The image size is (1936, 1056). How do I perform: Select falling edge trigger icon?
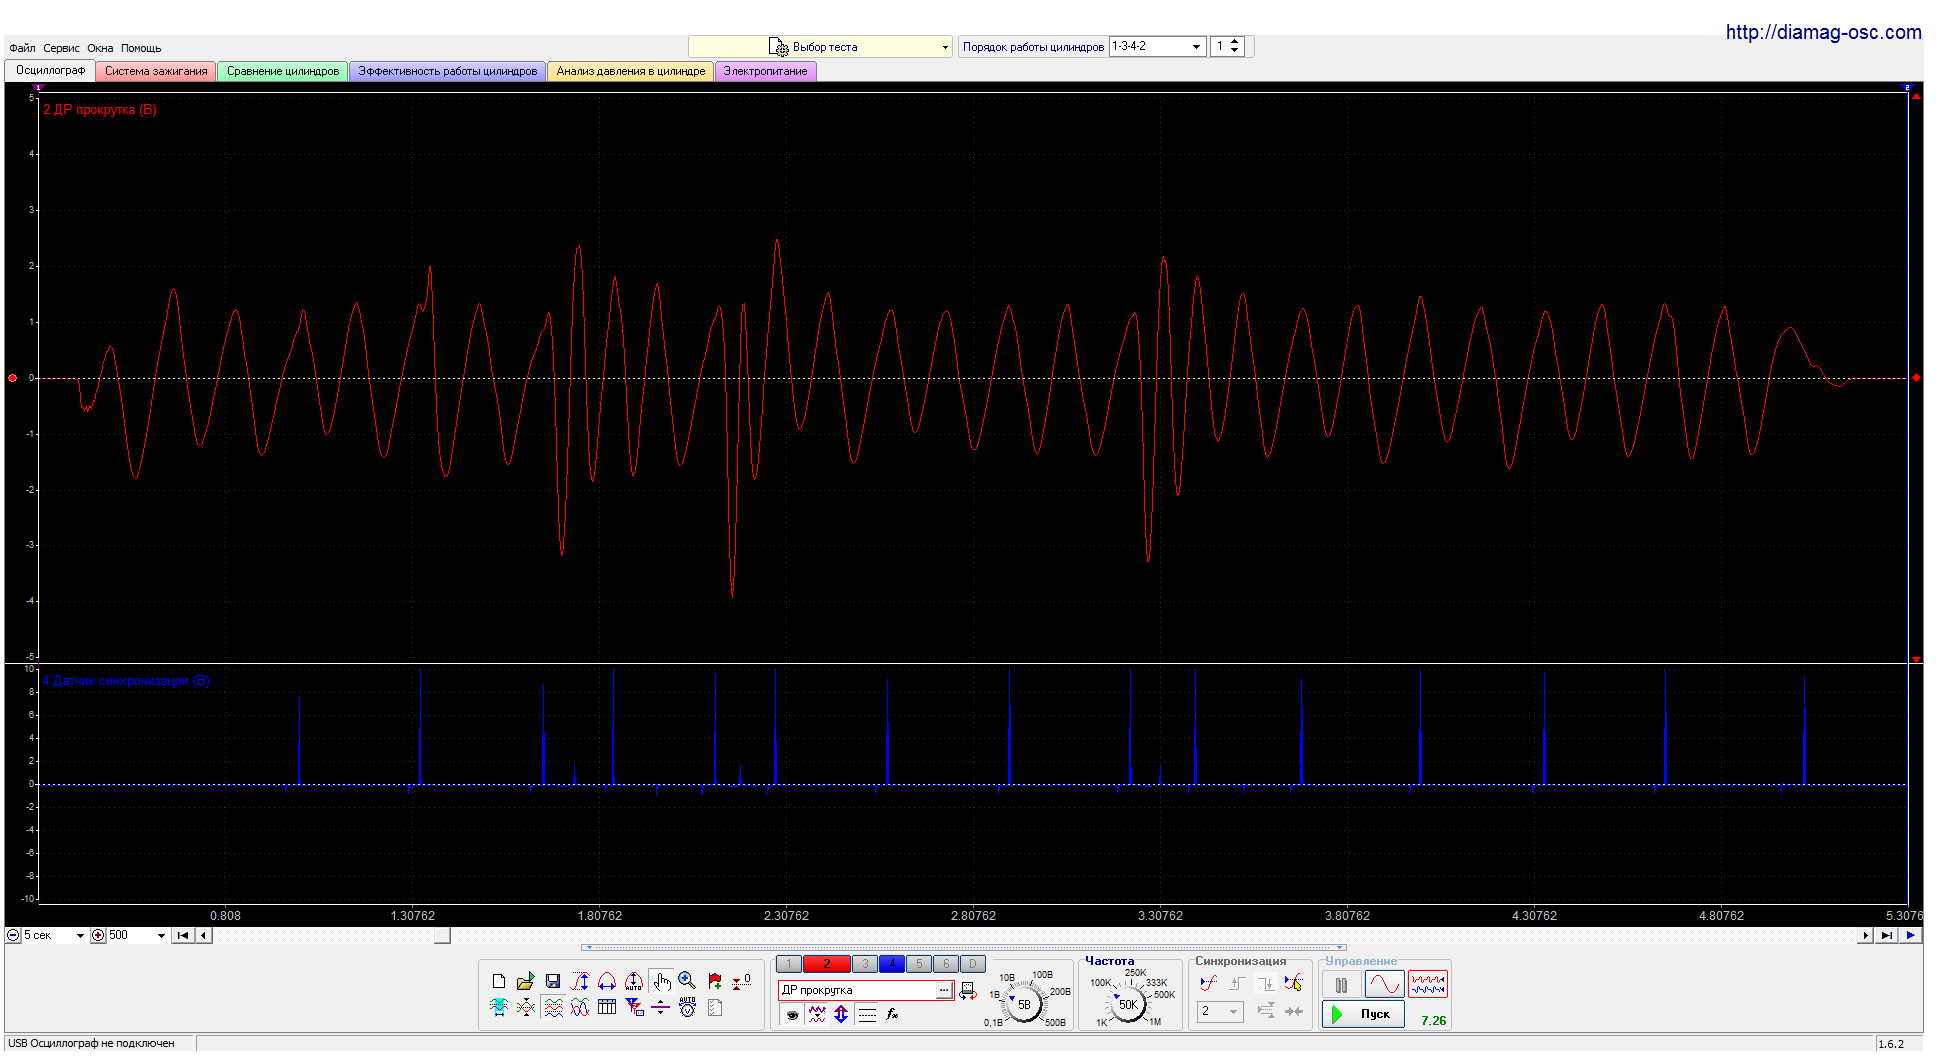point(1265,983)
